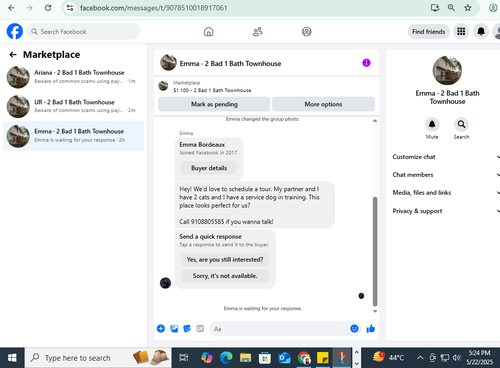The width and height of the screenshot is (500, 368).
Task: Open the Home feed icon
Action: click(x=209, y=32)
